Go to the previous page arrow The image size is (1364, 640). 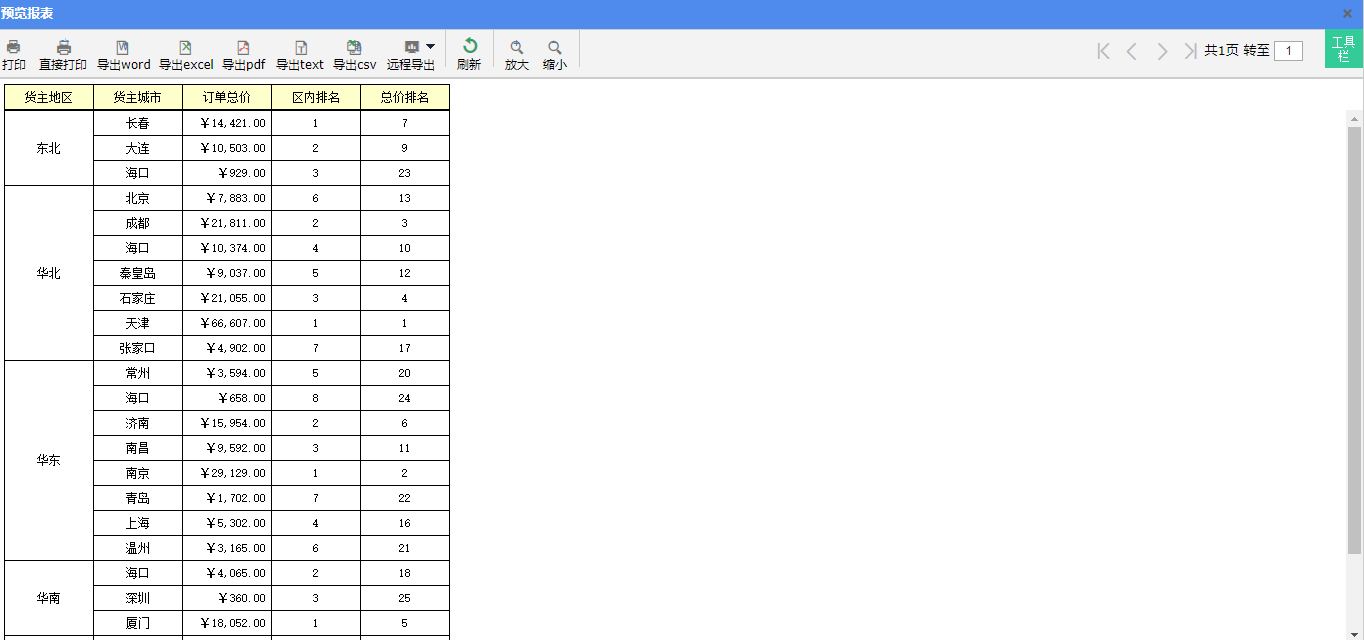click(1132, 51)
